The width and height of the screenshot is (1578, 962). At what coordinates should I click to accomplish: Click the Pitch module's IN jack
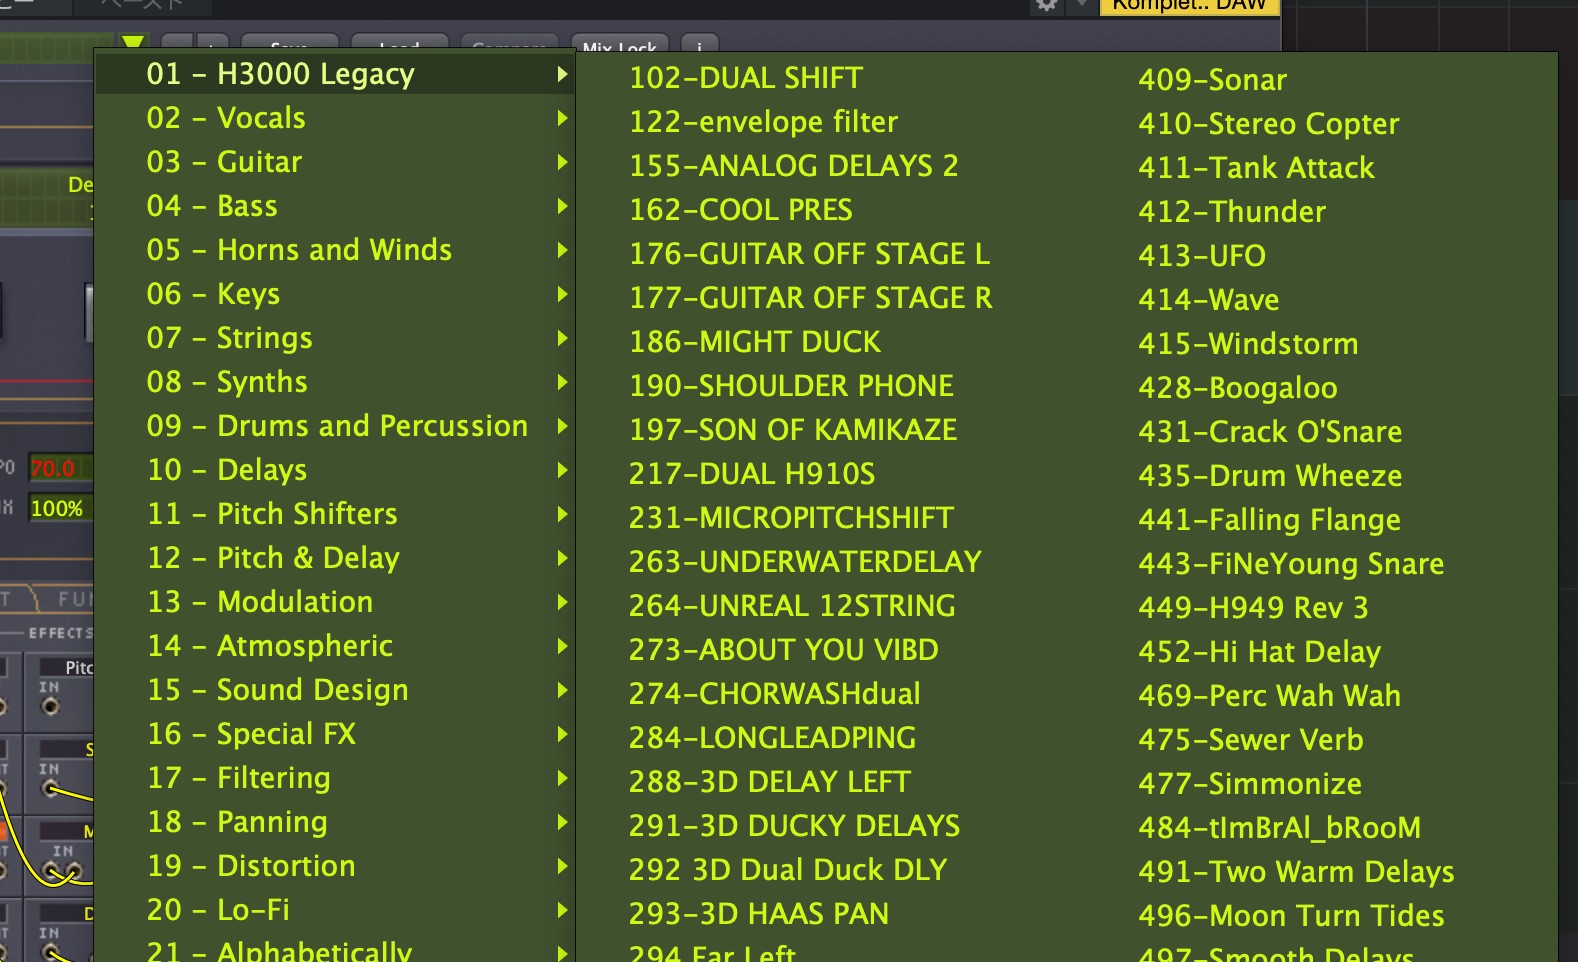click(49, 706)
